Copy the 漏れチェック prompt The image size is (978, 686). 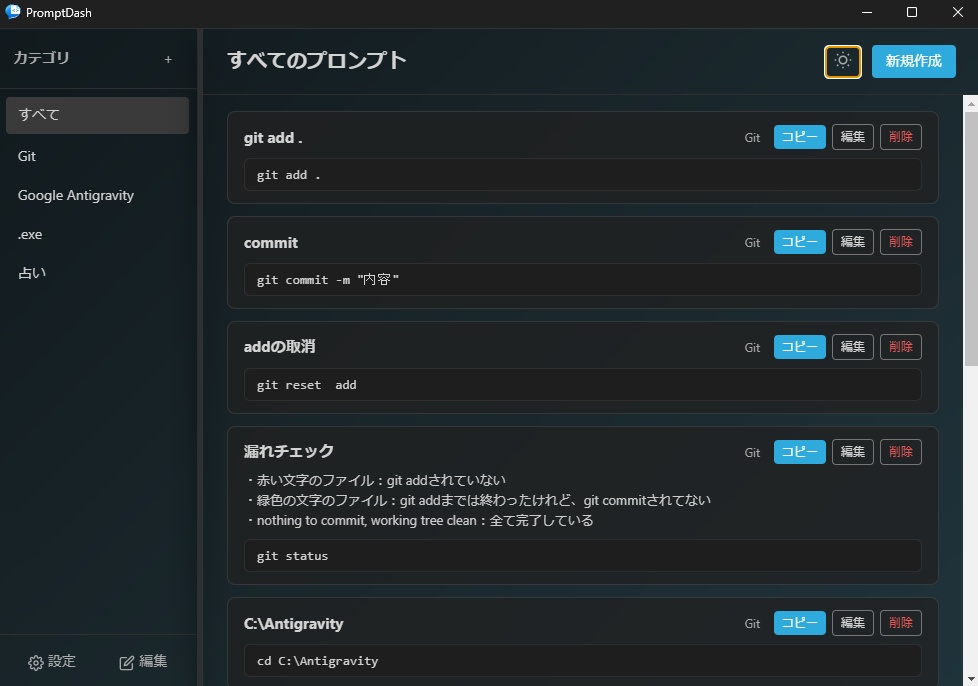click(x=800, y=452)
